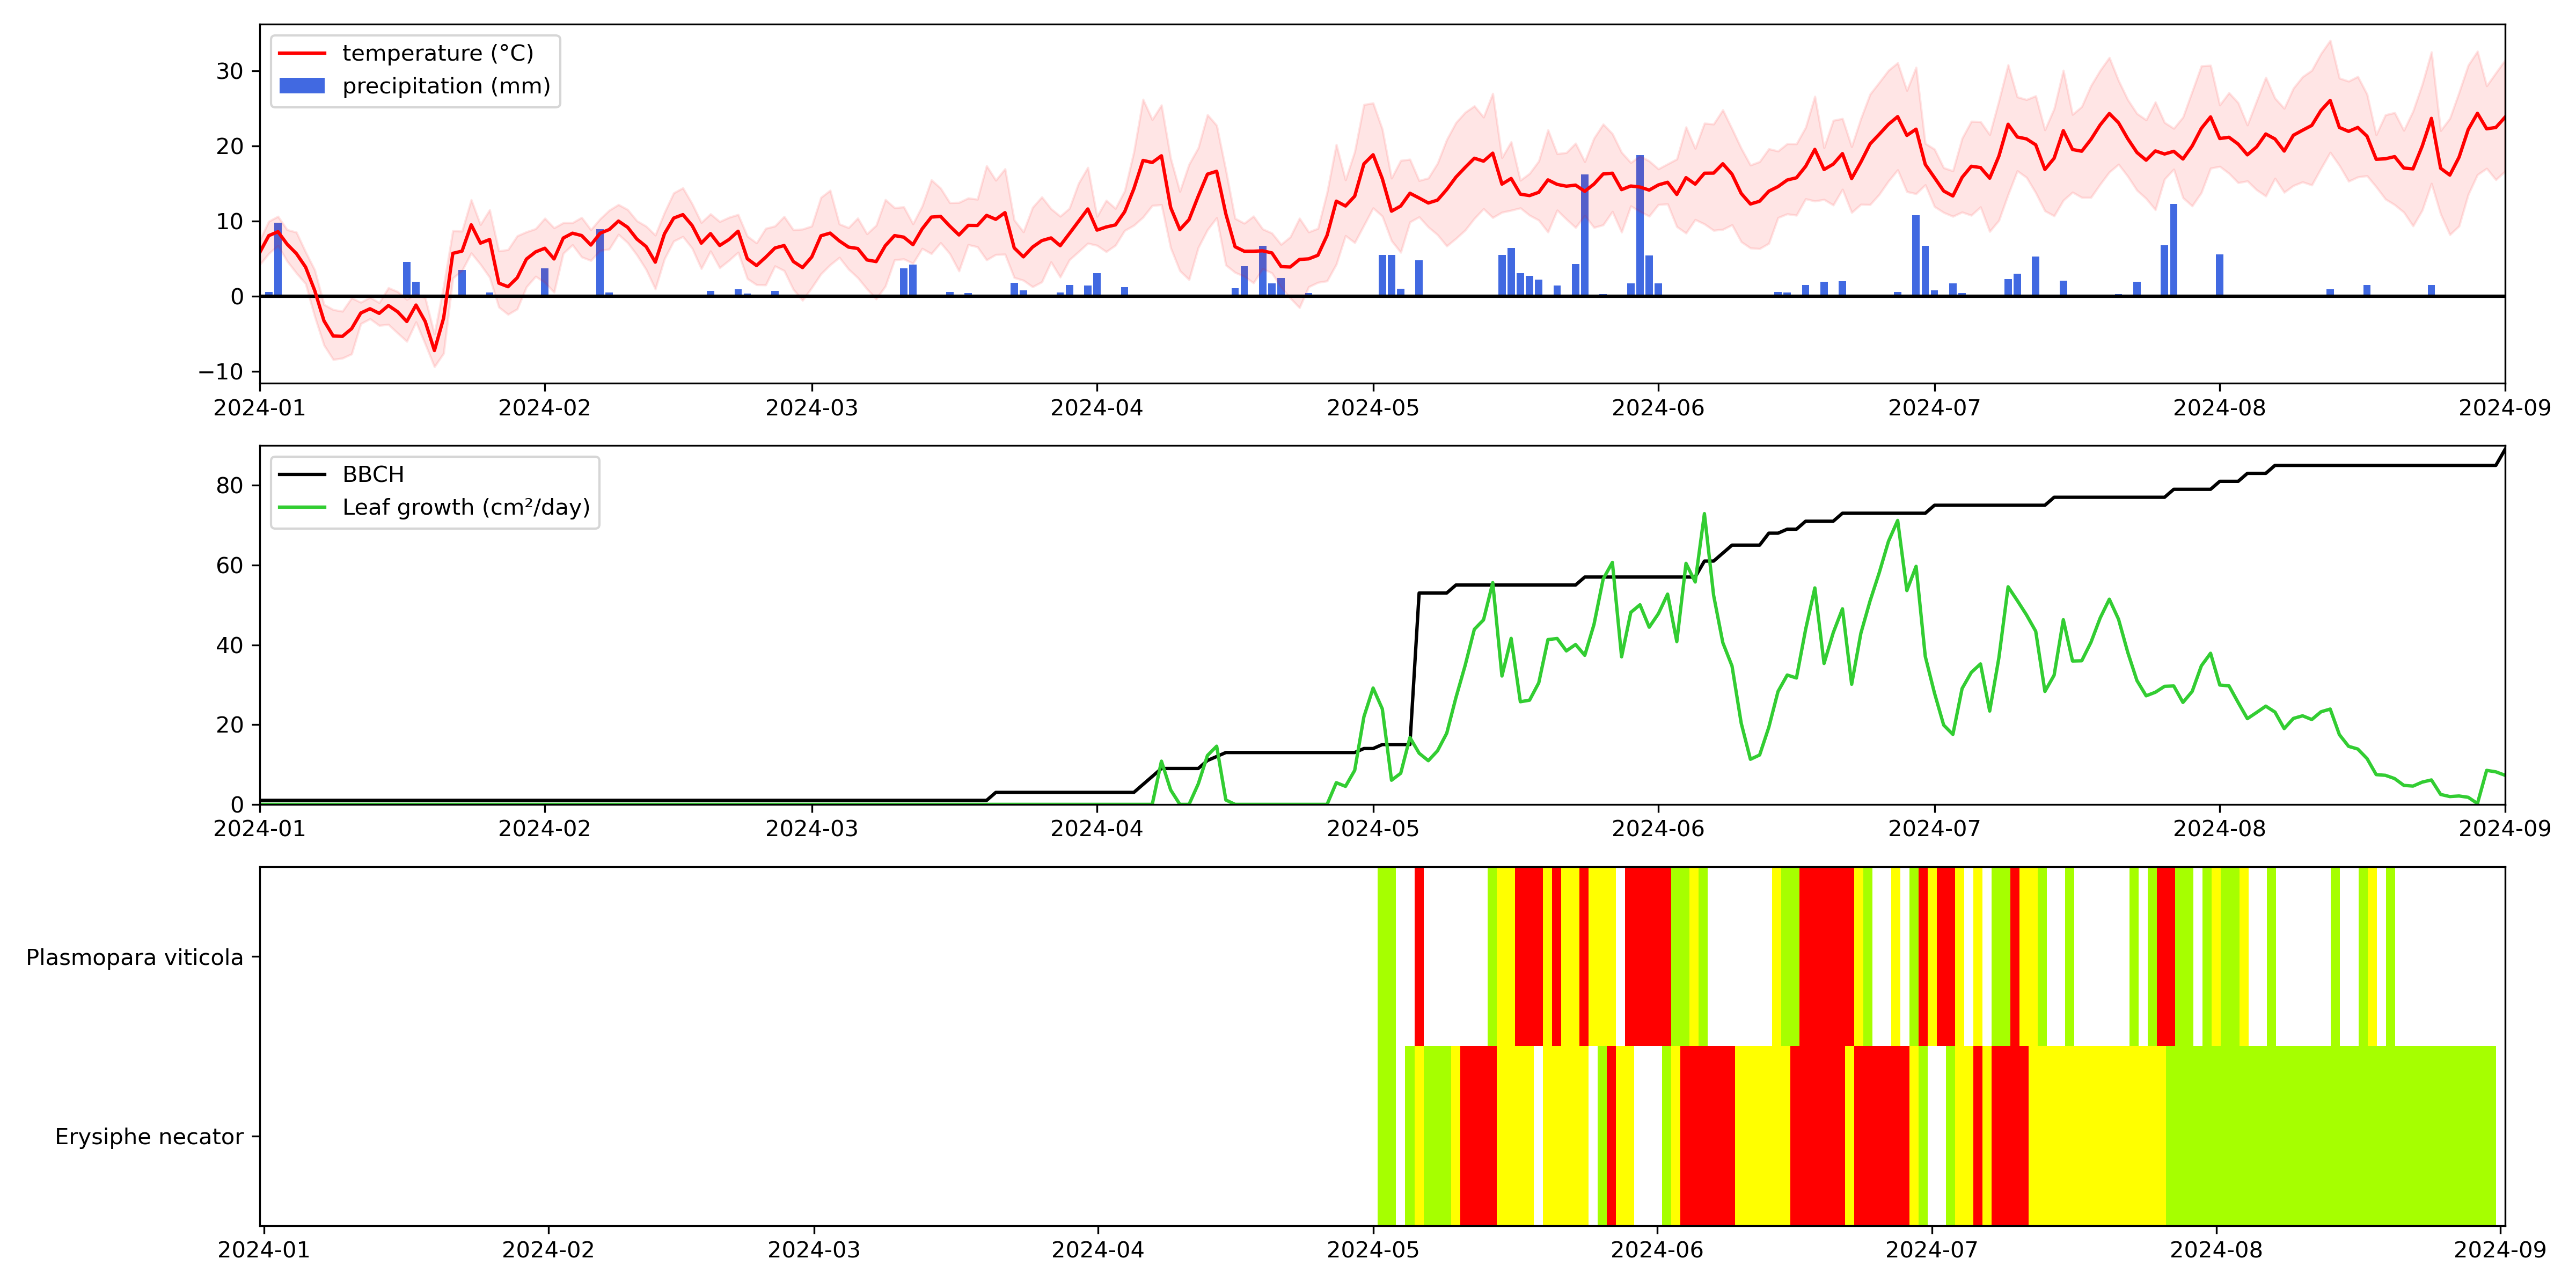Click '2024-02' under the disease risk heatmap
The height and width of the screenshot is (1288, 2576).
coord(548,1250)
